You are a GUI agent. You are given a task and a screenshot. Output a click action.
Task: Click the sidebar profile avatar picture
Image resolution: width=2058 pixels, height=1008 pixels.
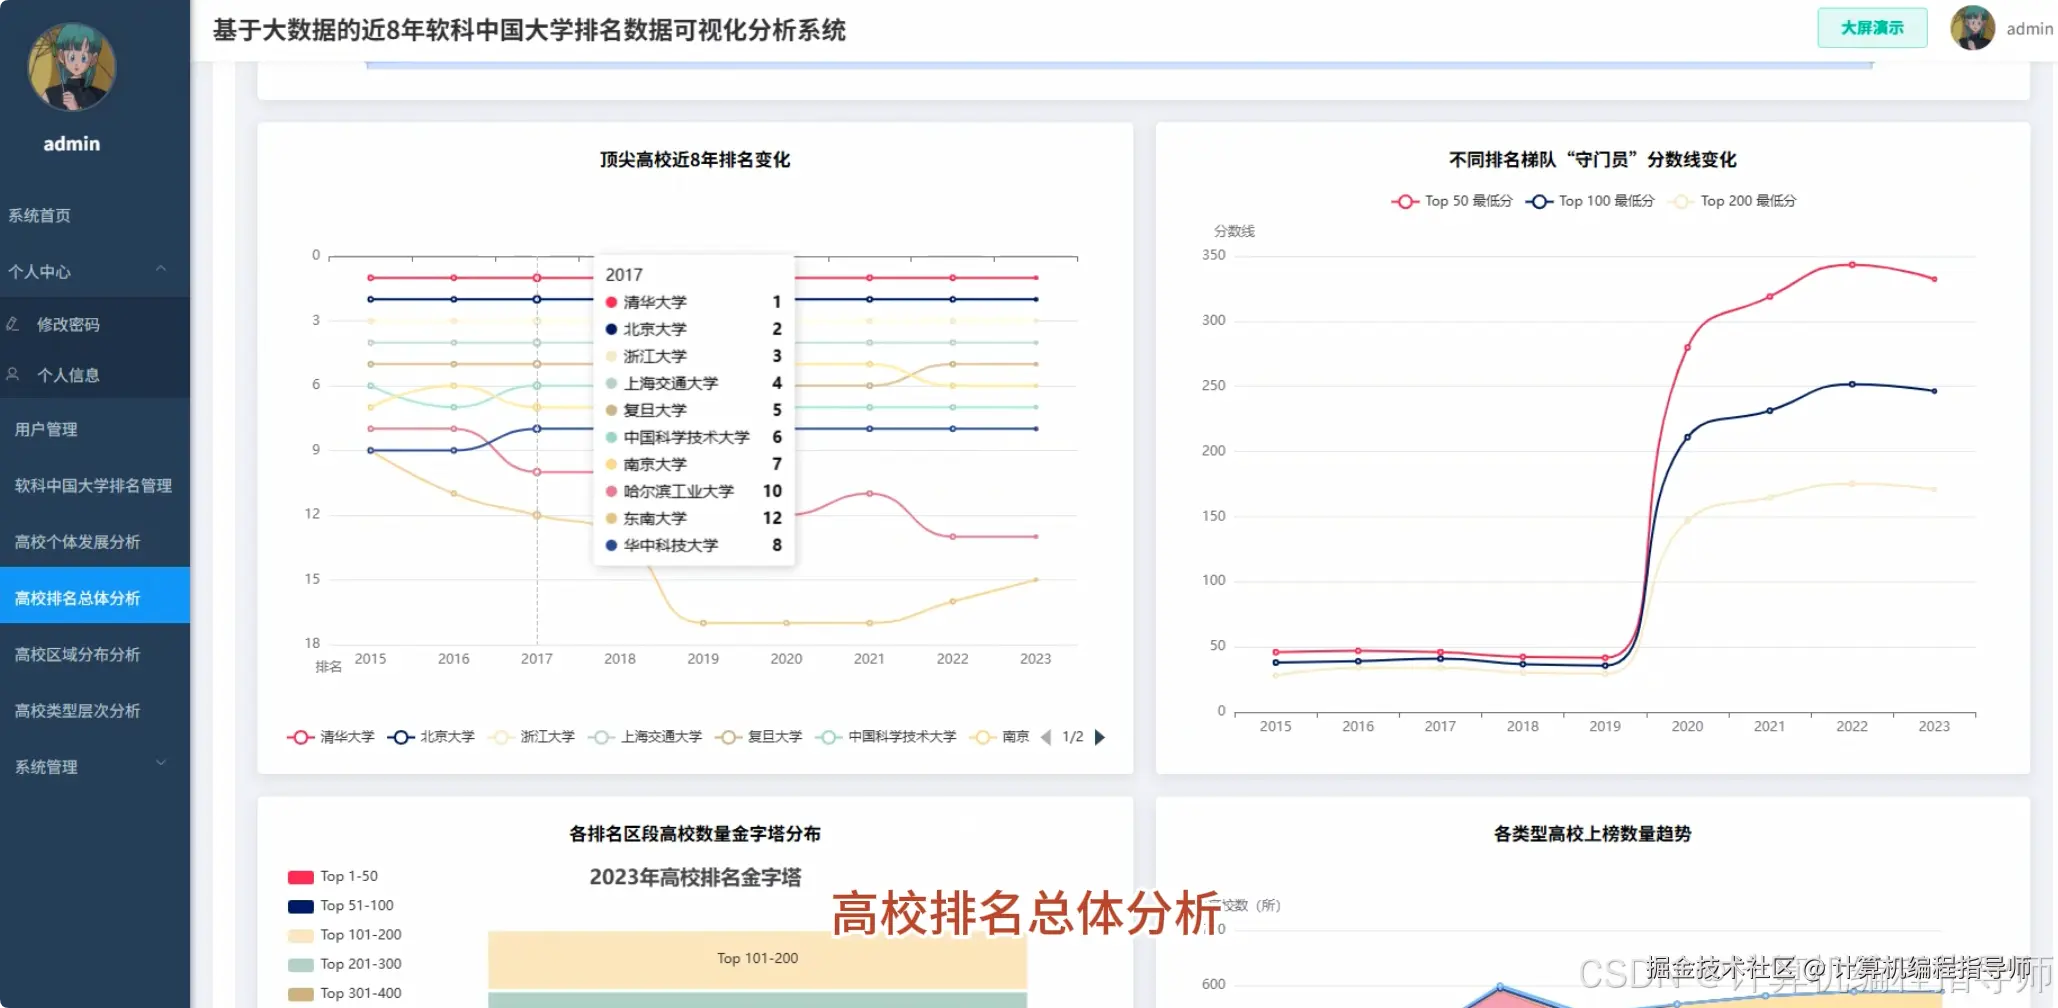point(70,67)
